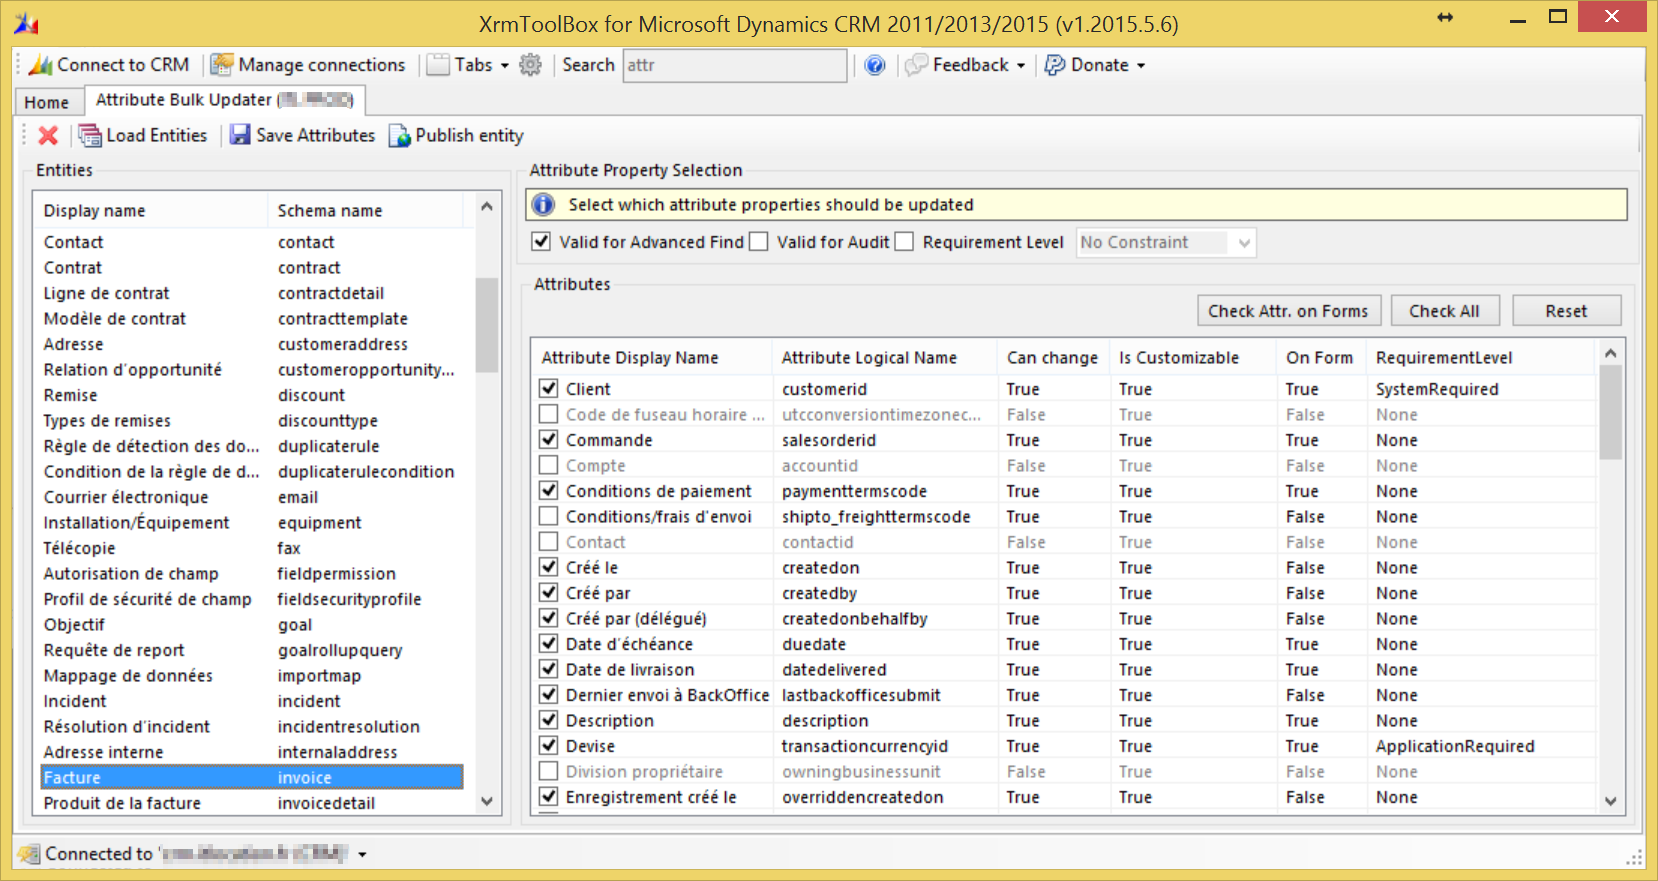The height and width of the screenshot is (881, 1658).
Task: Click the Reset button
Action: [x=1566, y=311]
